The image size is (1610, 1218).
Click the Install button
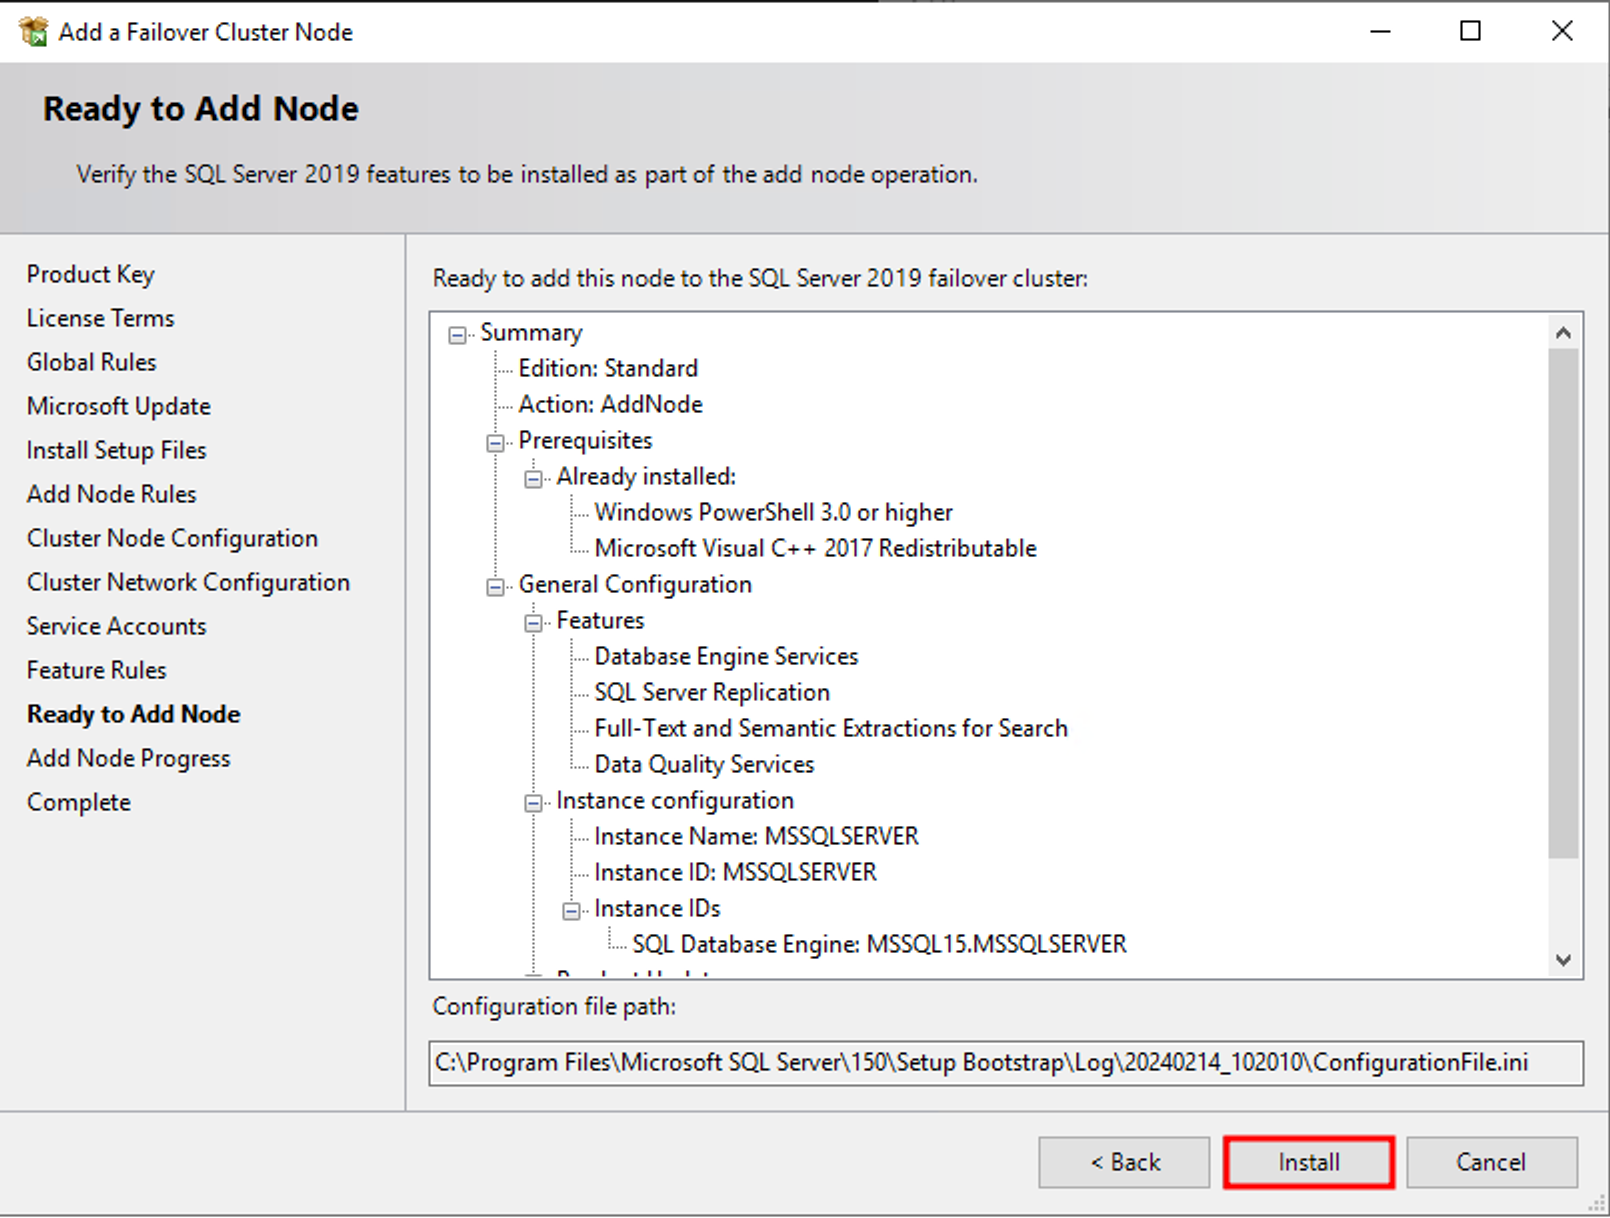pyautogui.click(x=1308, y=1162)
